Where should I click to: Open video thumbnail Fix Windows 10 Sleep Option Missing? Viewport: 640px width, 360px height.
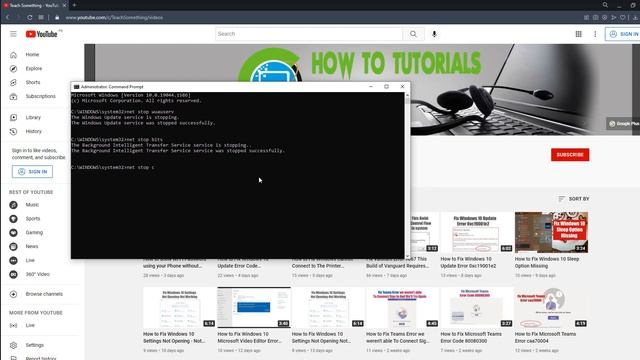[x=551, y=232]
